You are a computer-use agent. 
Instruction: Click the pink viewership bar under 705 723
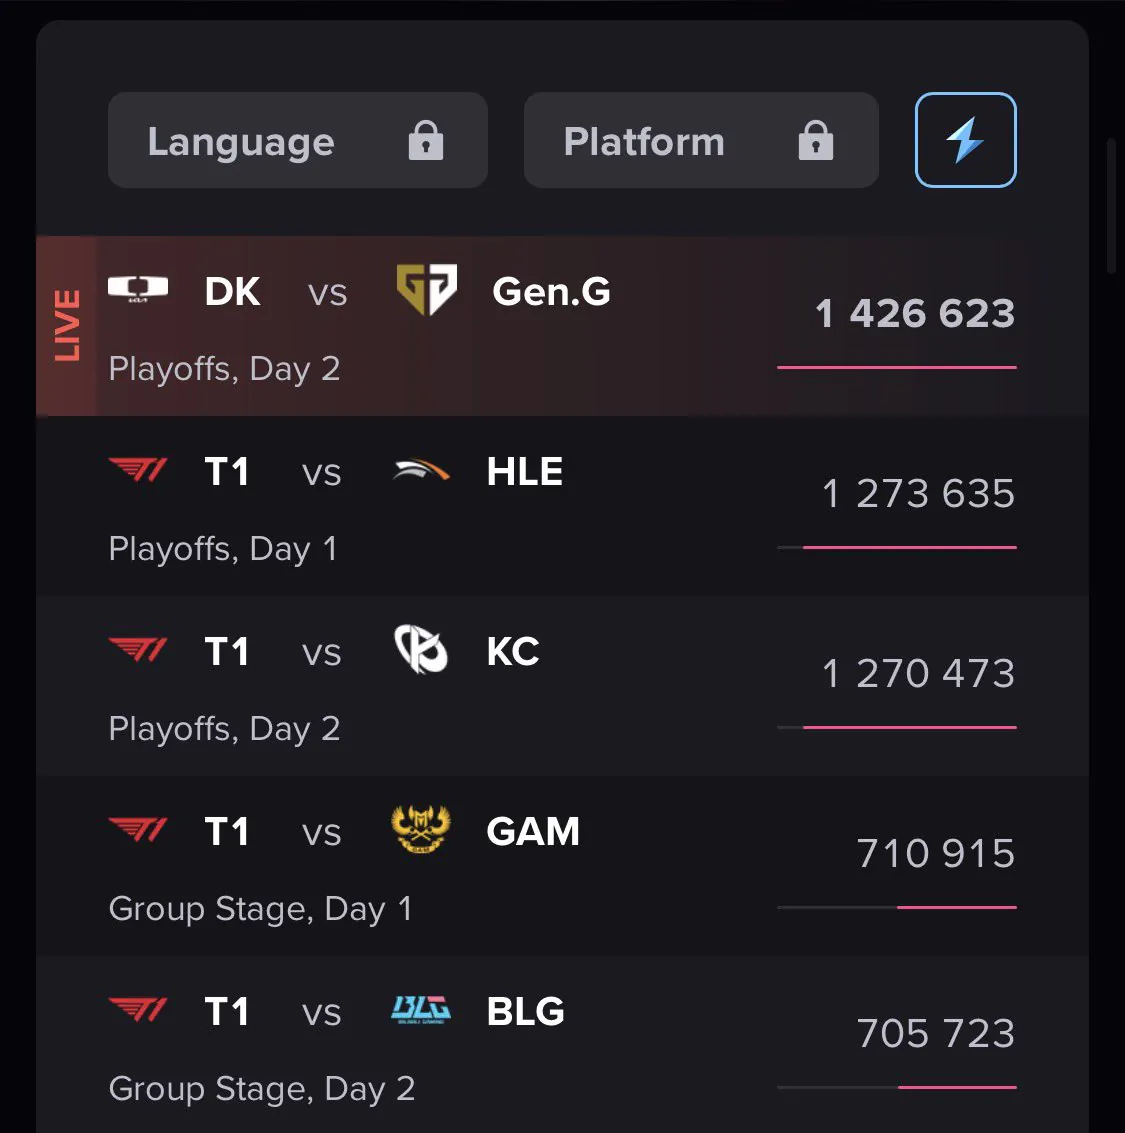click(957, 1087)
